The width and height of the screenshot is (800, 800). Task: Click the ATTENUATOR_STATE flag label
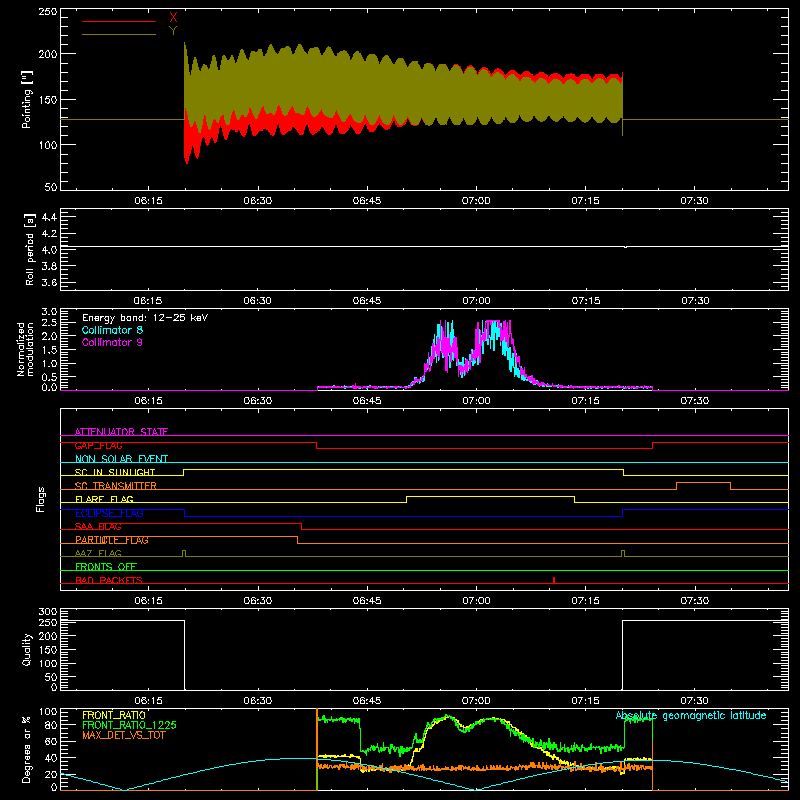121,432
